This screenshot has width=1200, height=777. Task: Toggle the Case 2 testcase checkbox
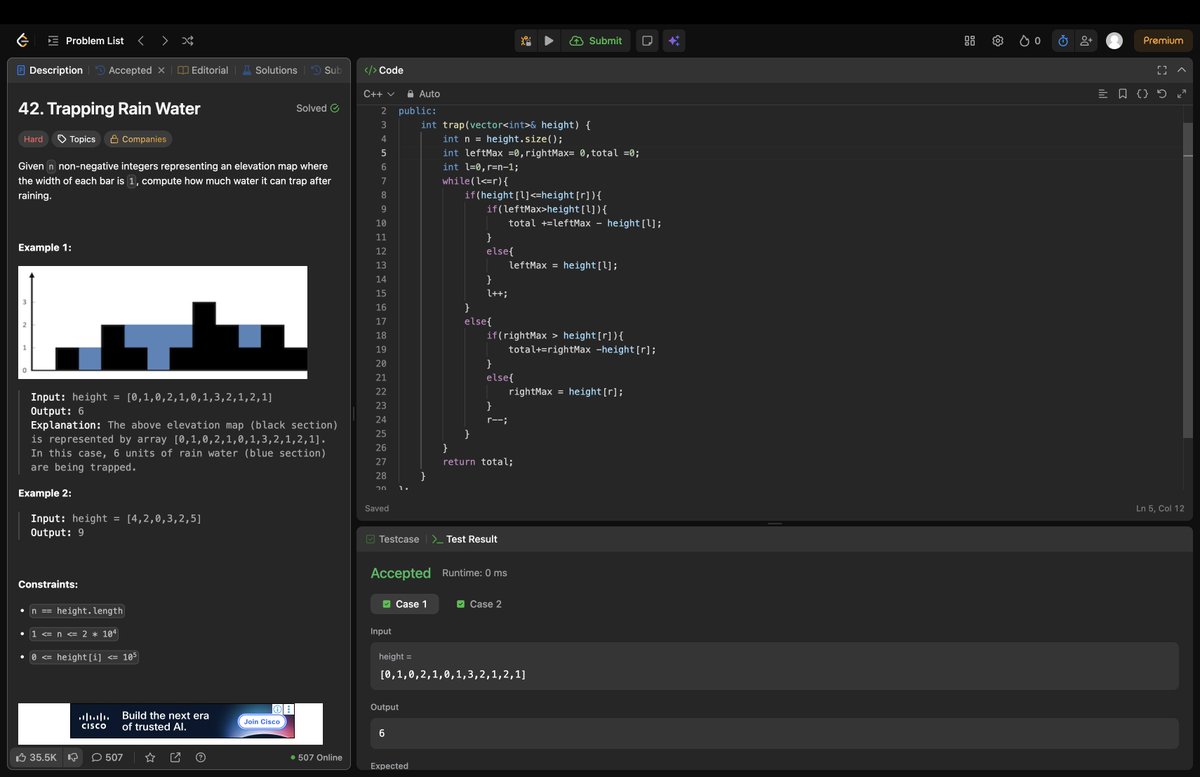click(460, 604)
